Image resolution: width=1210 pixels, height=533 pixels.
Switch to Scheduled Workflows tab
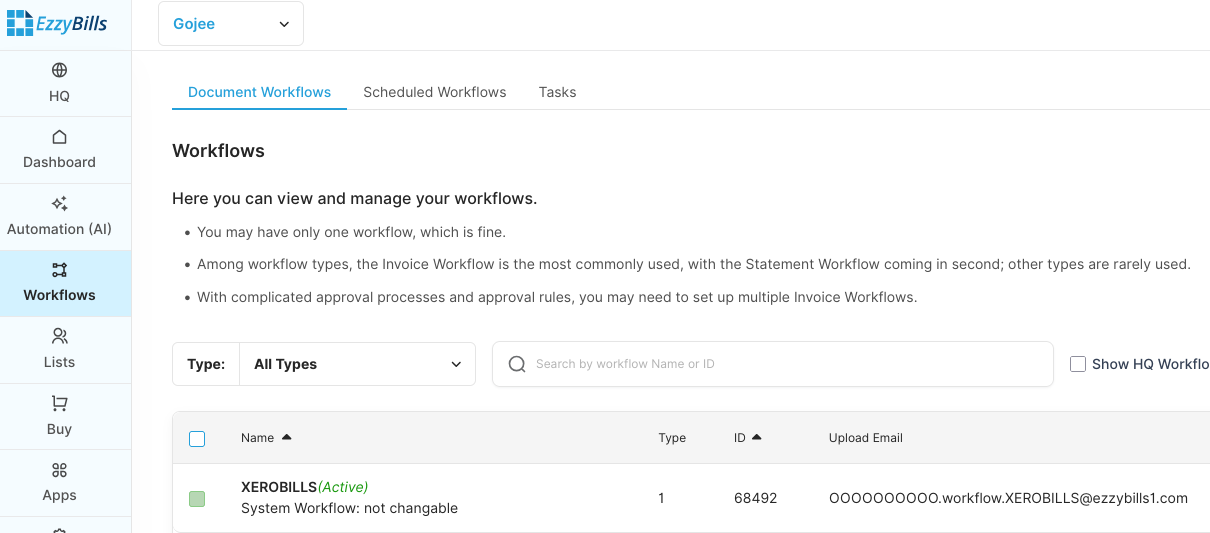pyautogui.click(x=434, y=92)
